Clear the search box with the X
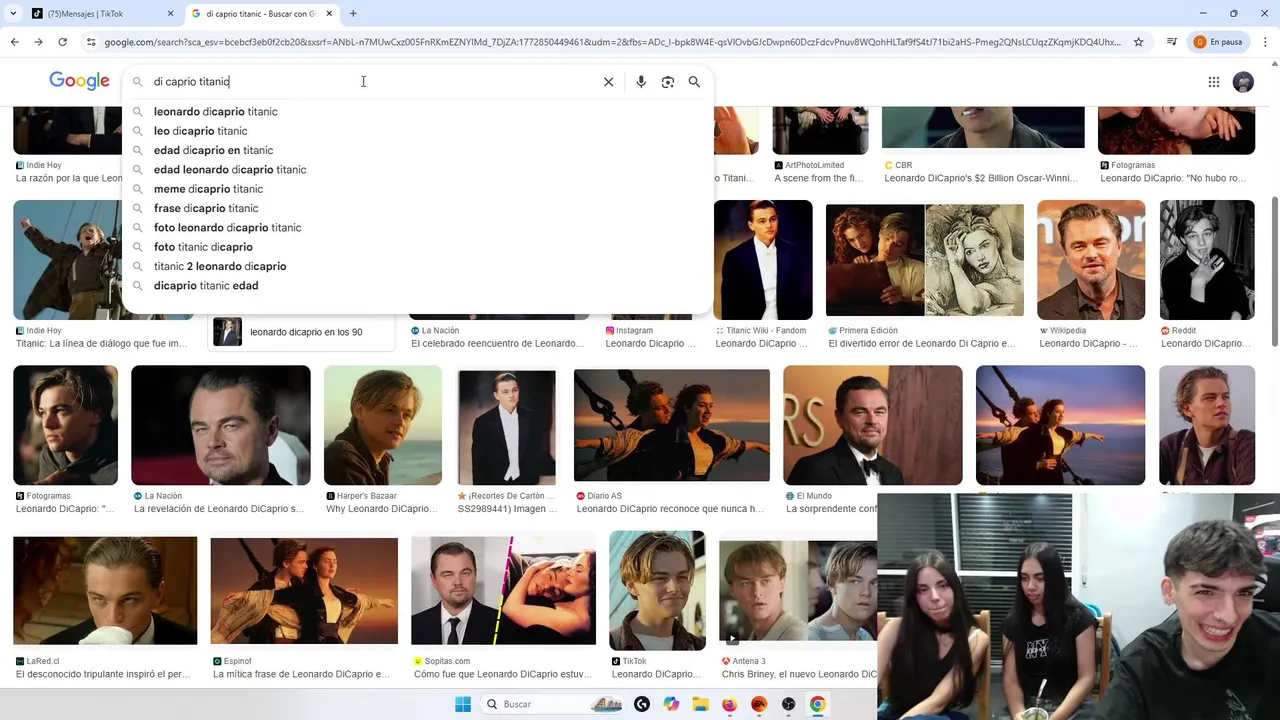The image size is (1280, 720). click(608, 82)
